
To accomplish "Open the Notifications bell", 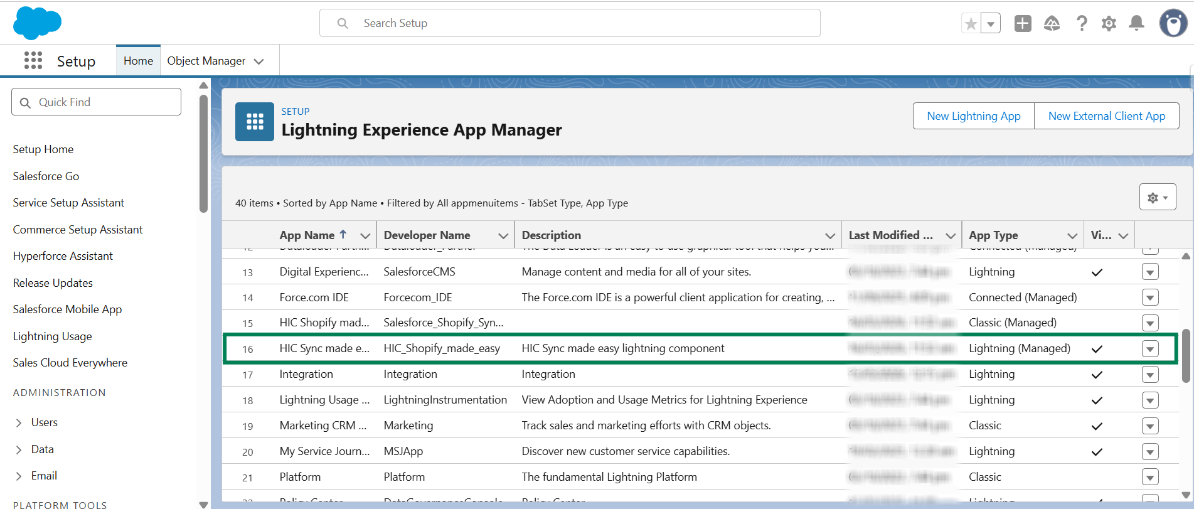I will point(1137,24).
